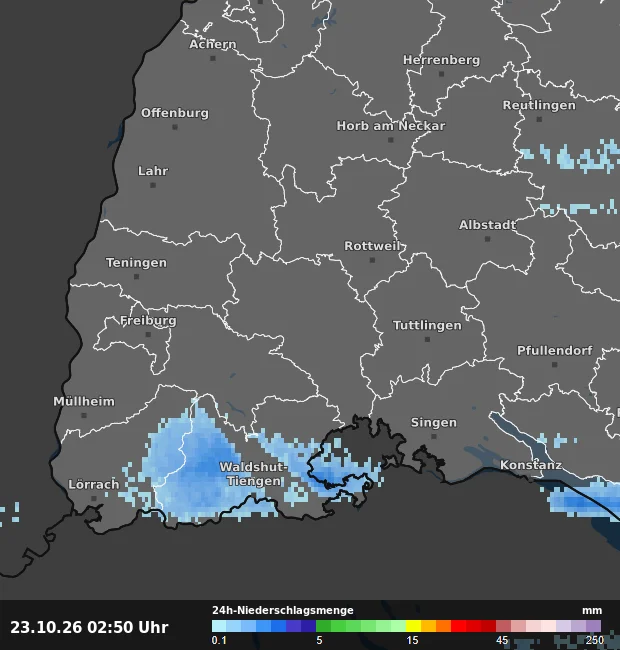620x650 pixels.
Task: Click the Lahr location marker square
Action: (153, 185)
